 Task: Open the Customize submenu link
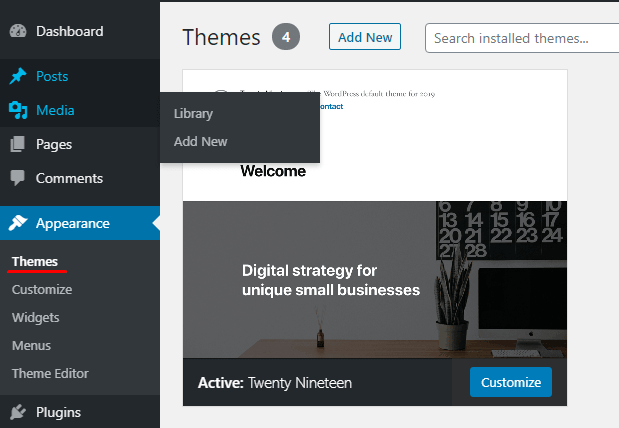pos(42,289)
